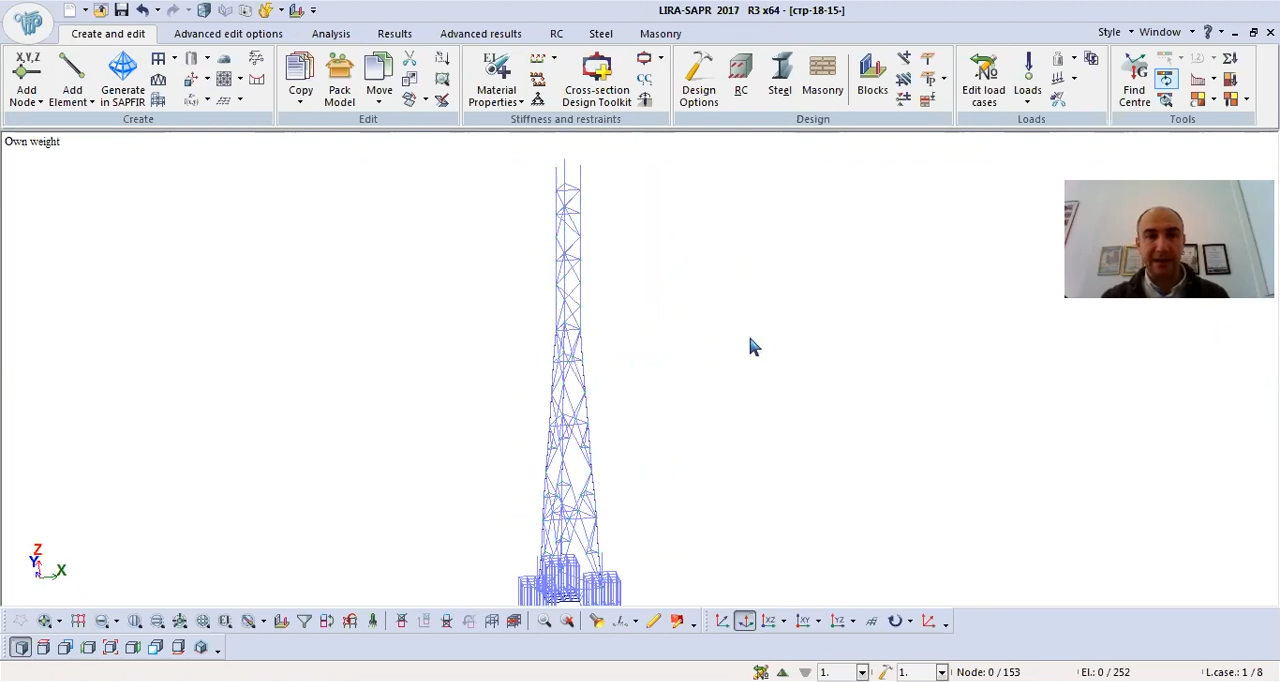Expand the Loads dropdown arrow

pos(1027,102)
